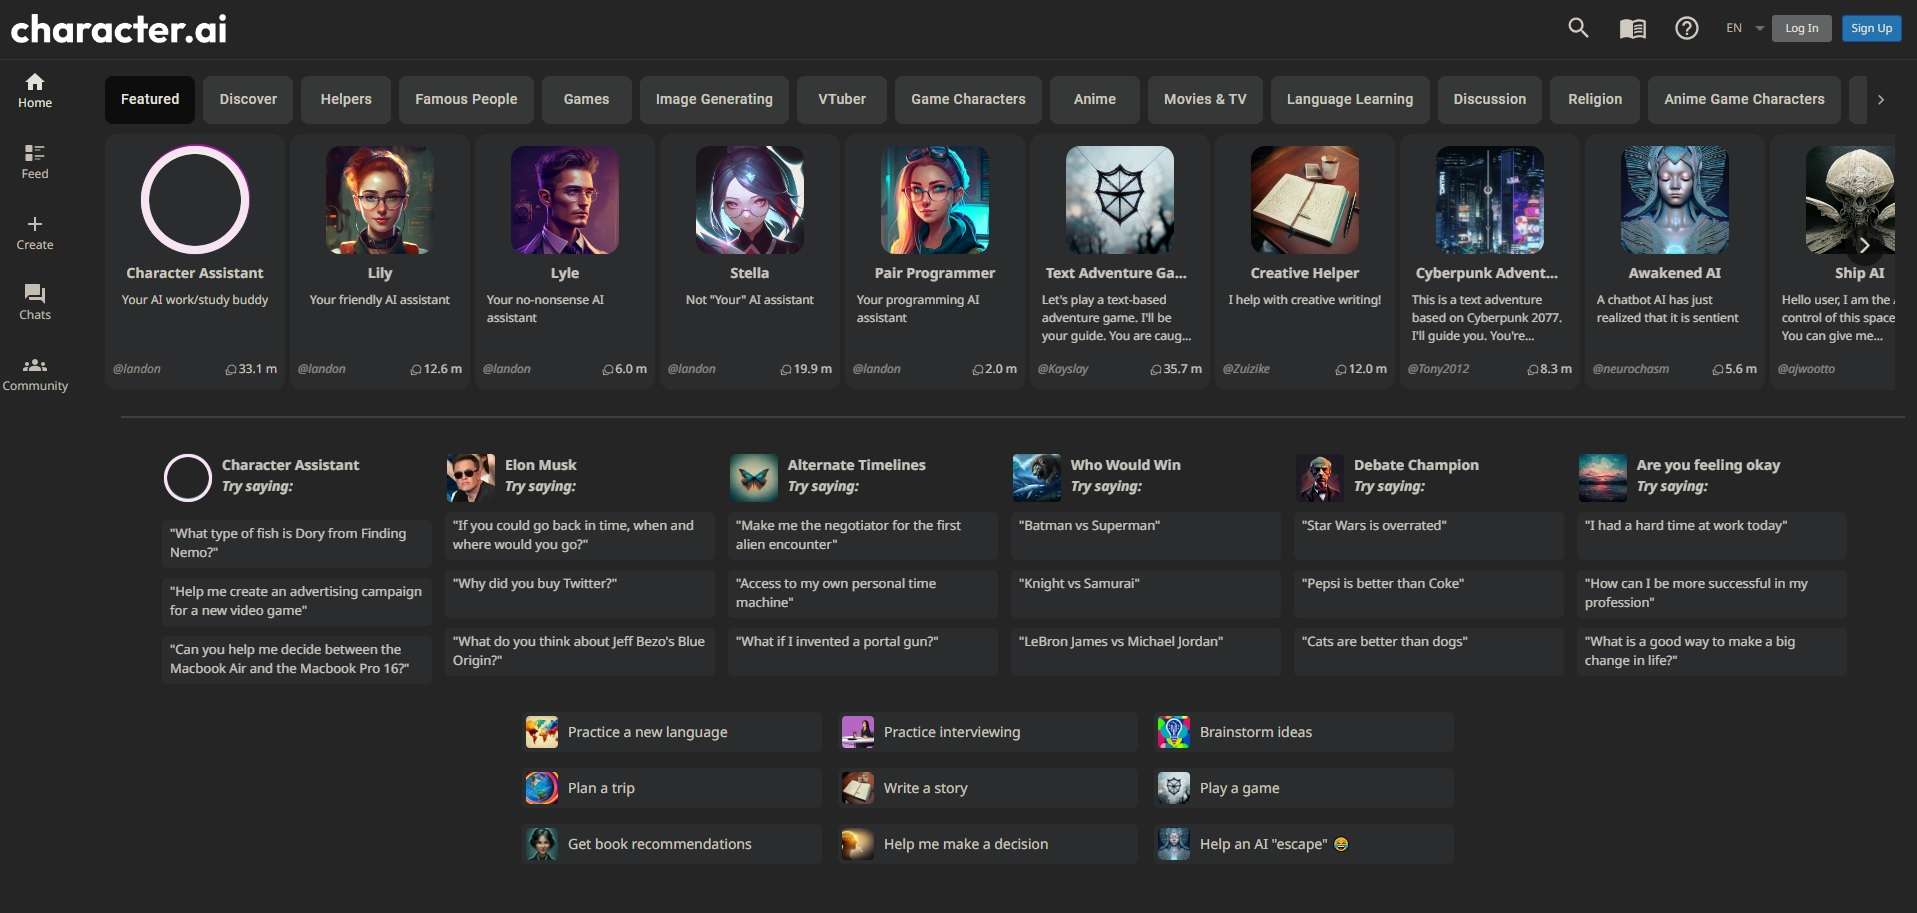Try saying "Why did you buy Twitter?"
The height and width of the screenshot is (913, 1917).
coord(580,593)
